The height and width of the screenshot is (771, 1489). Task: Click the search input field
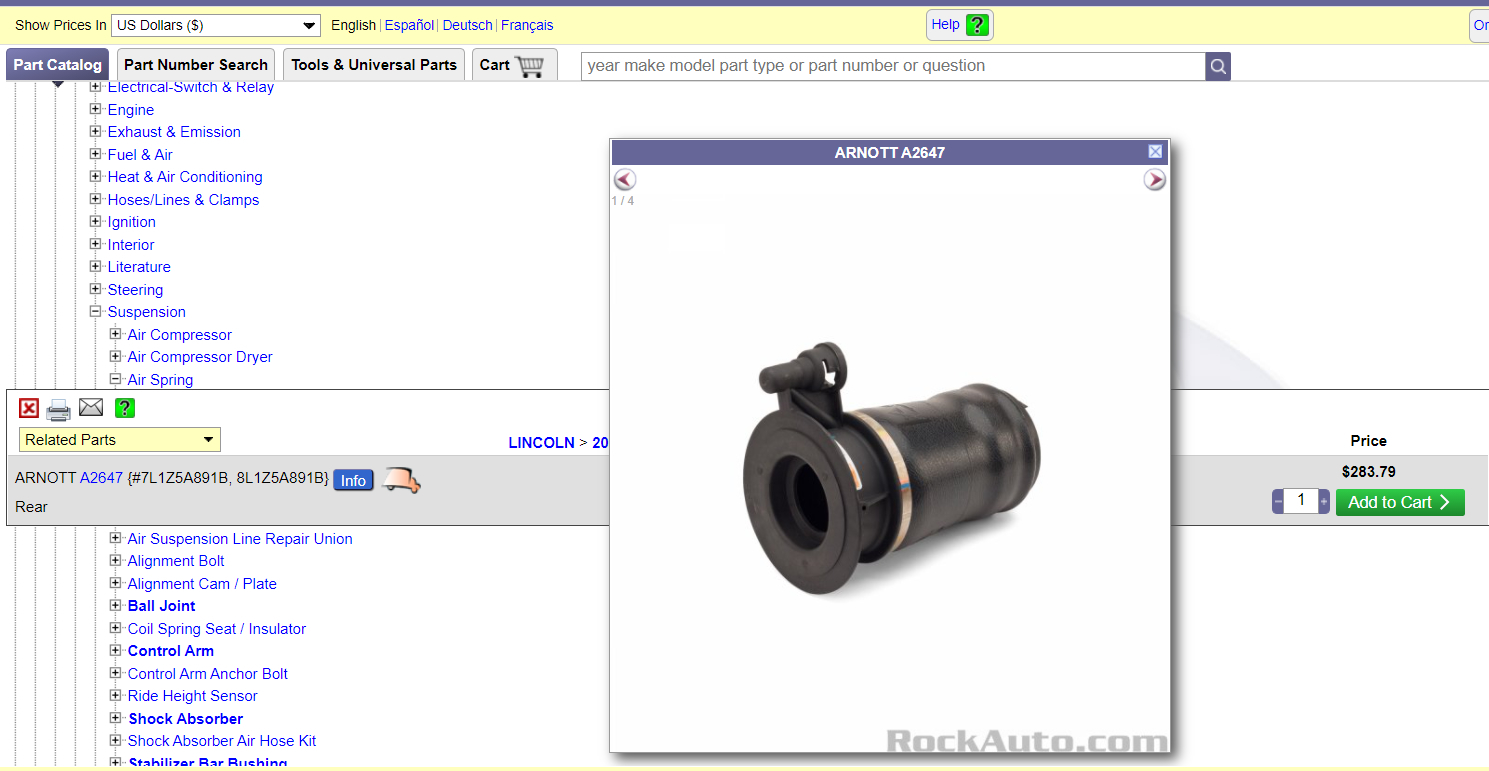pos(893,66)
